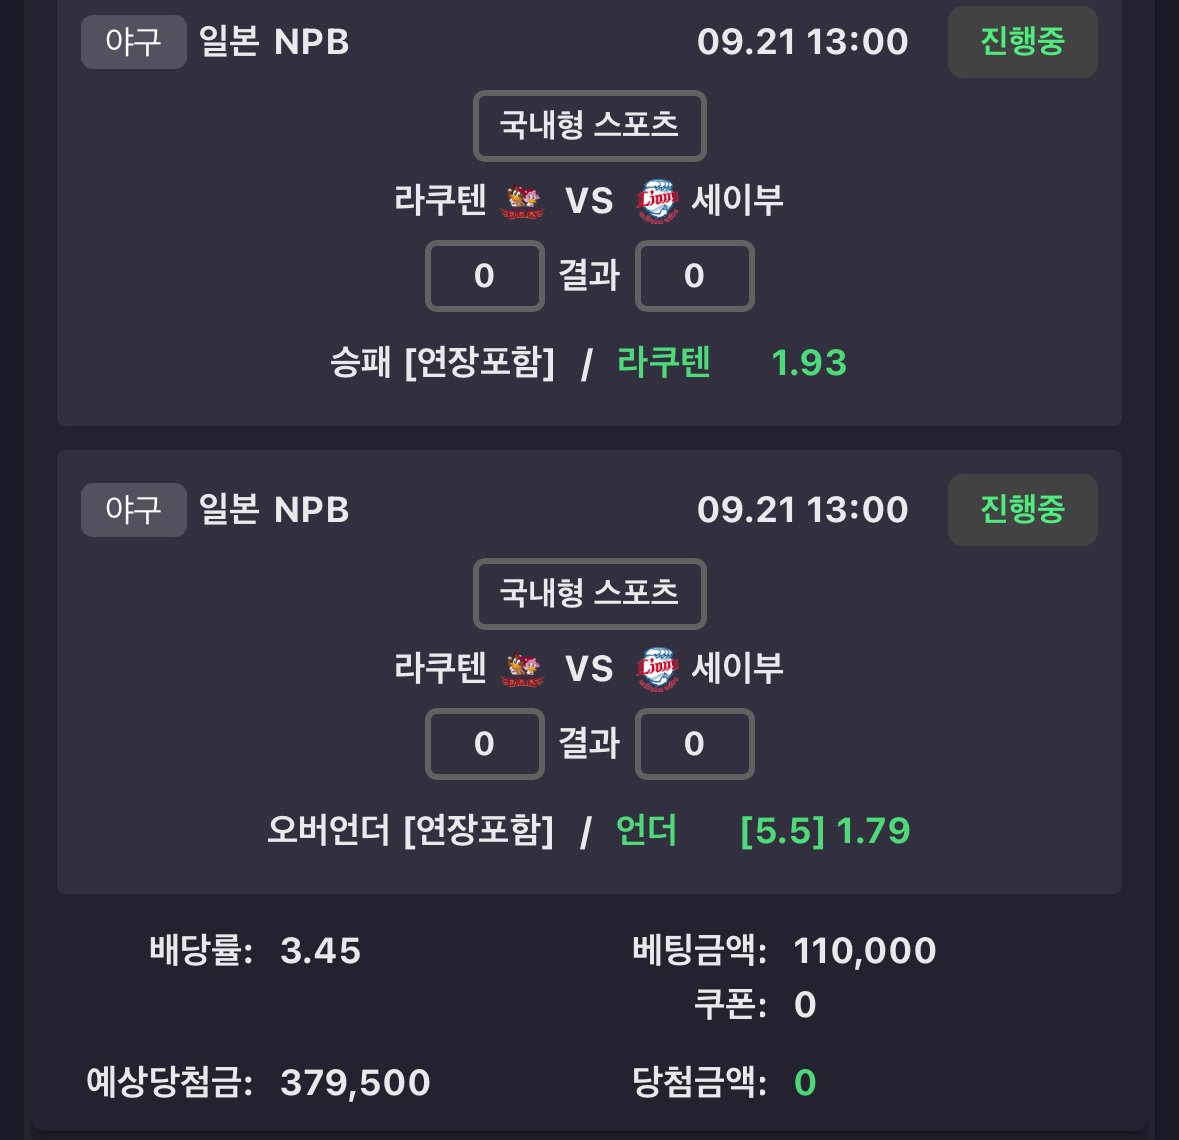
Task: Click Seibu Lions logo in second match
Action: click(x=658, y=669)
